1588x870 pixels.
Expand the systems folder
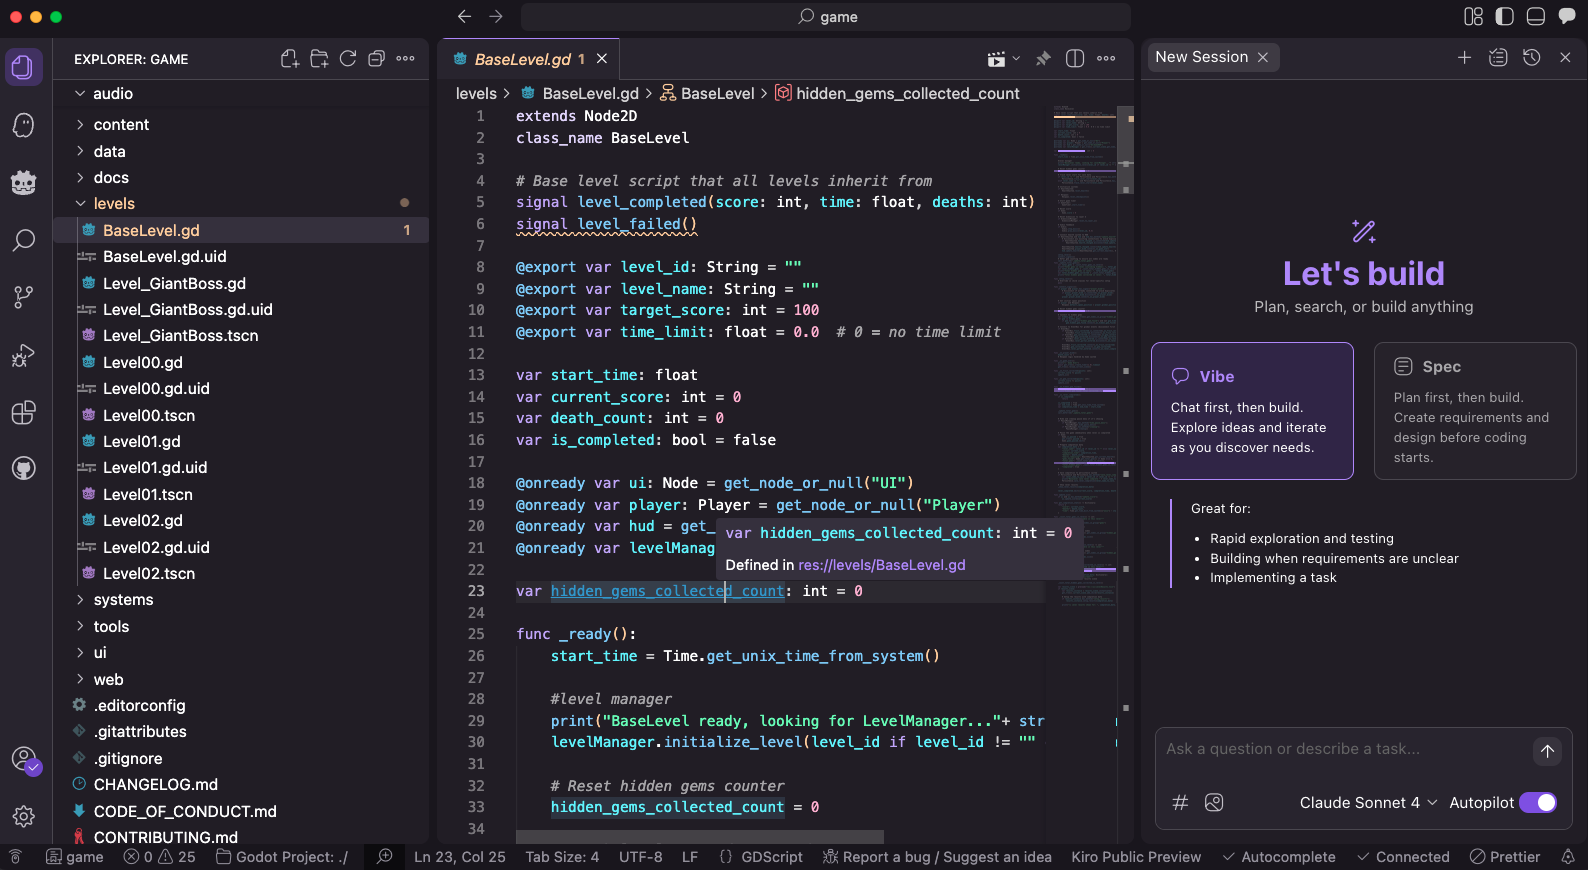[x=240, y=599]
